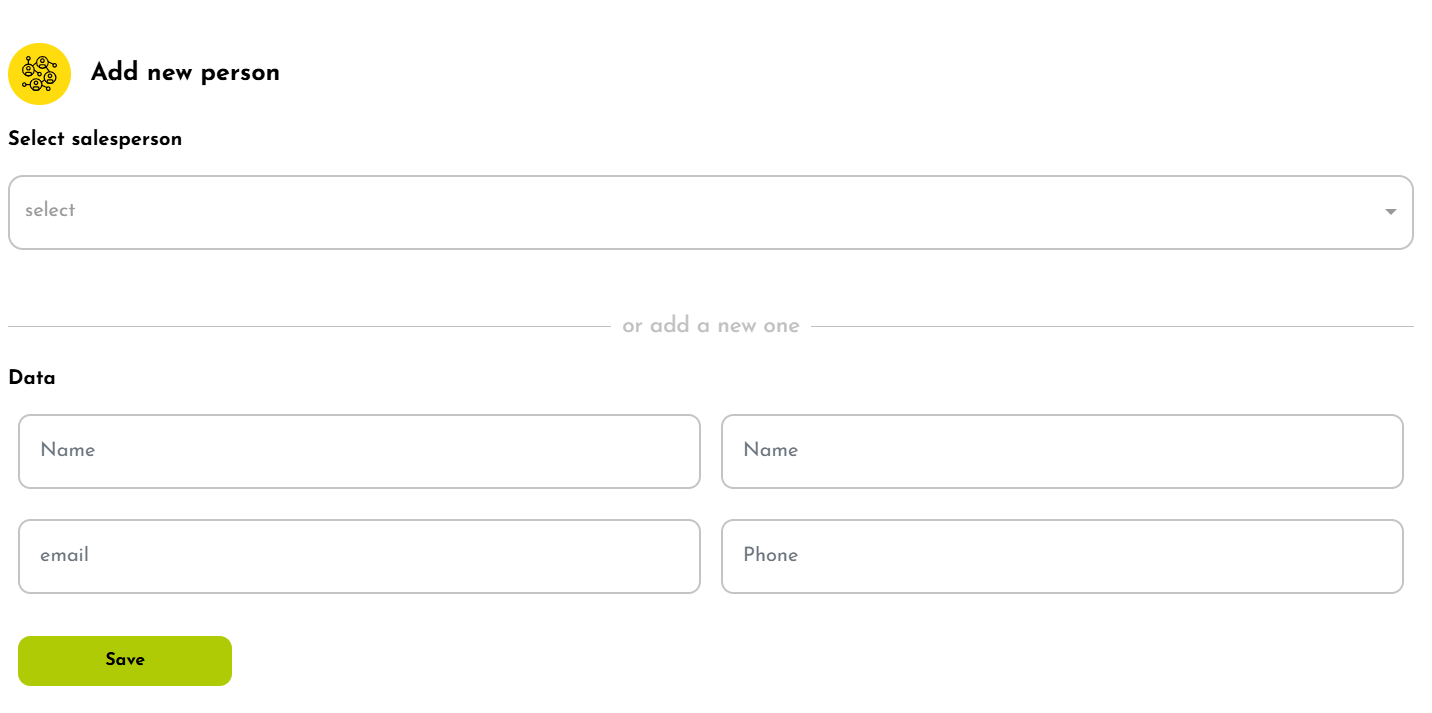Click the dropdown caret arrow

[x=1390, y=212]
